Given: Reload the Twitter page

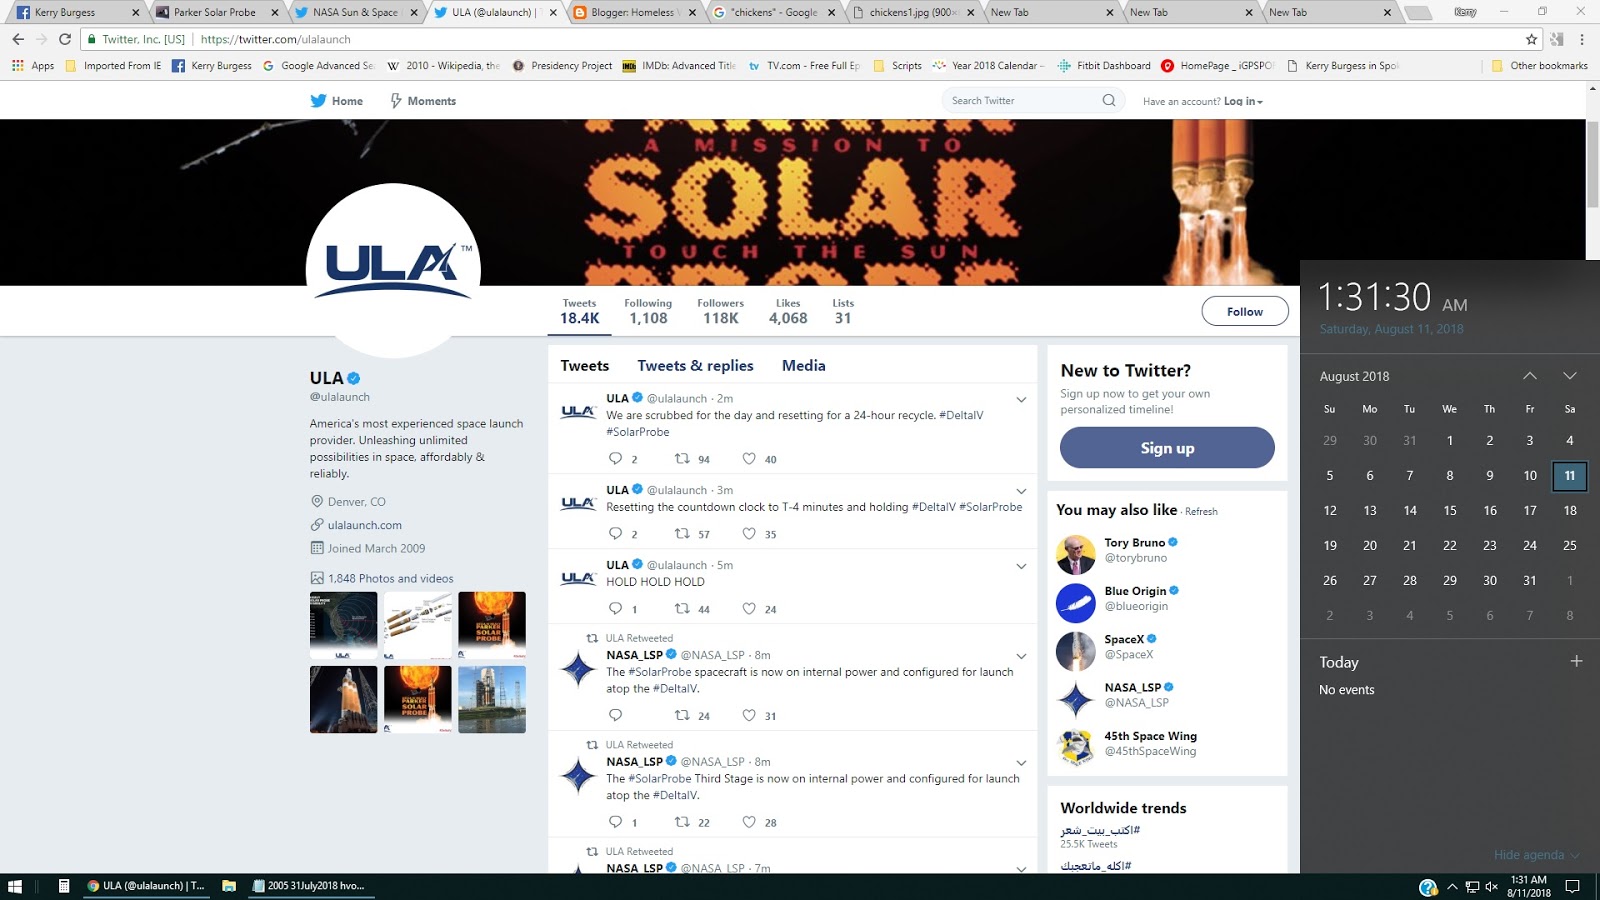Looking at the screenshot, I should (65, 39).
